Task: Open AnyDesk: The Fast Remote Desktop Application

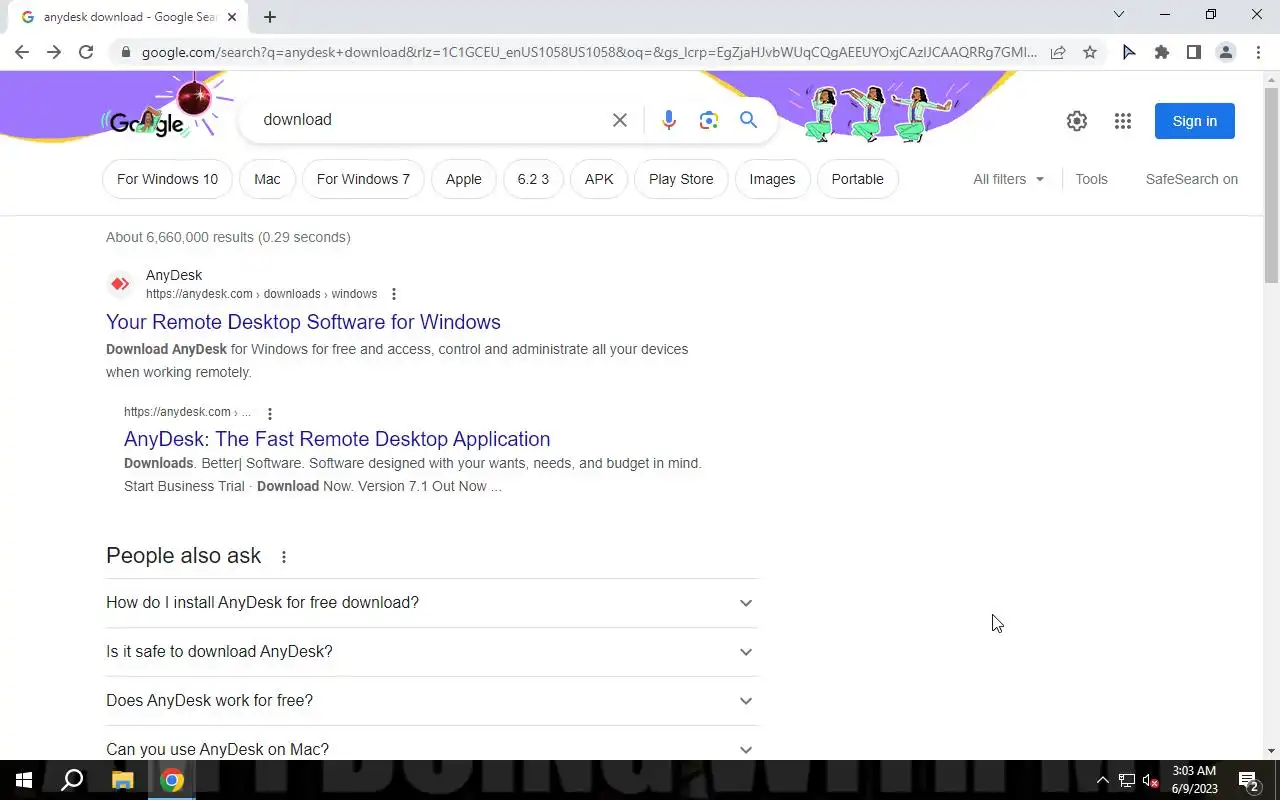Action: click(337, 439)
